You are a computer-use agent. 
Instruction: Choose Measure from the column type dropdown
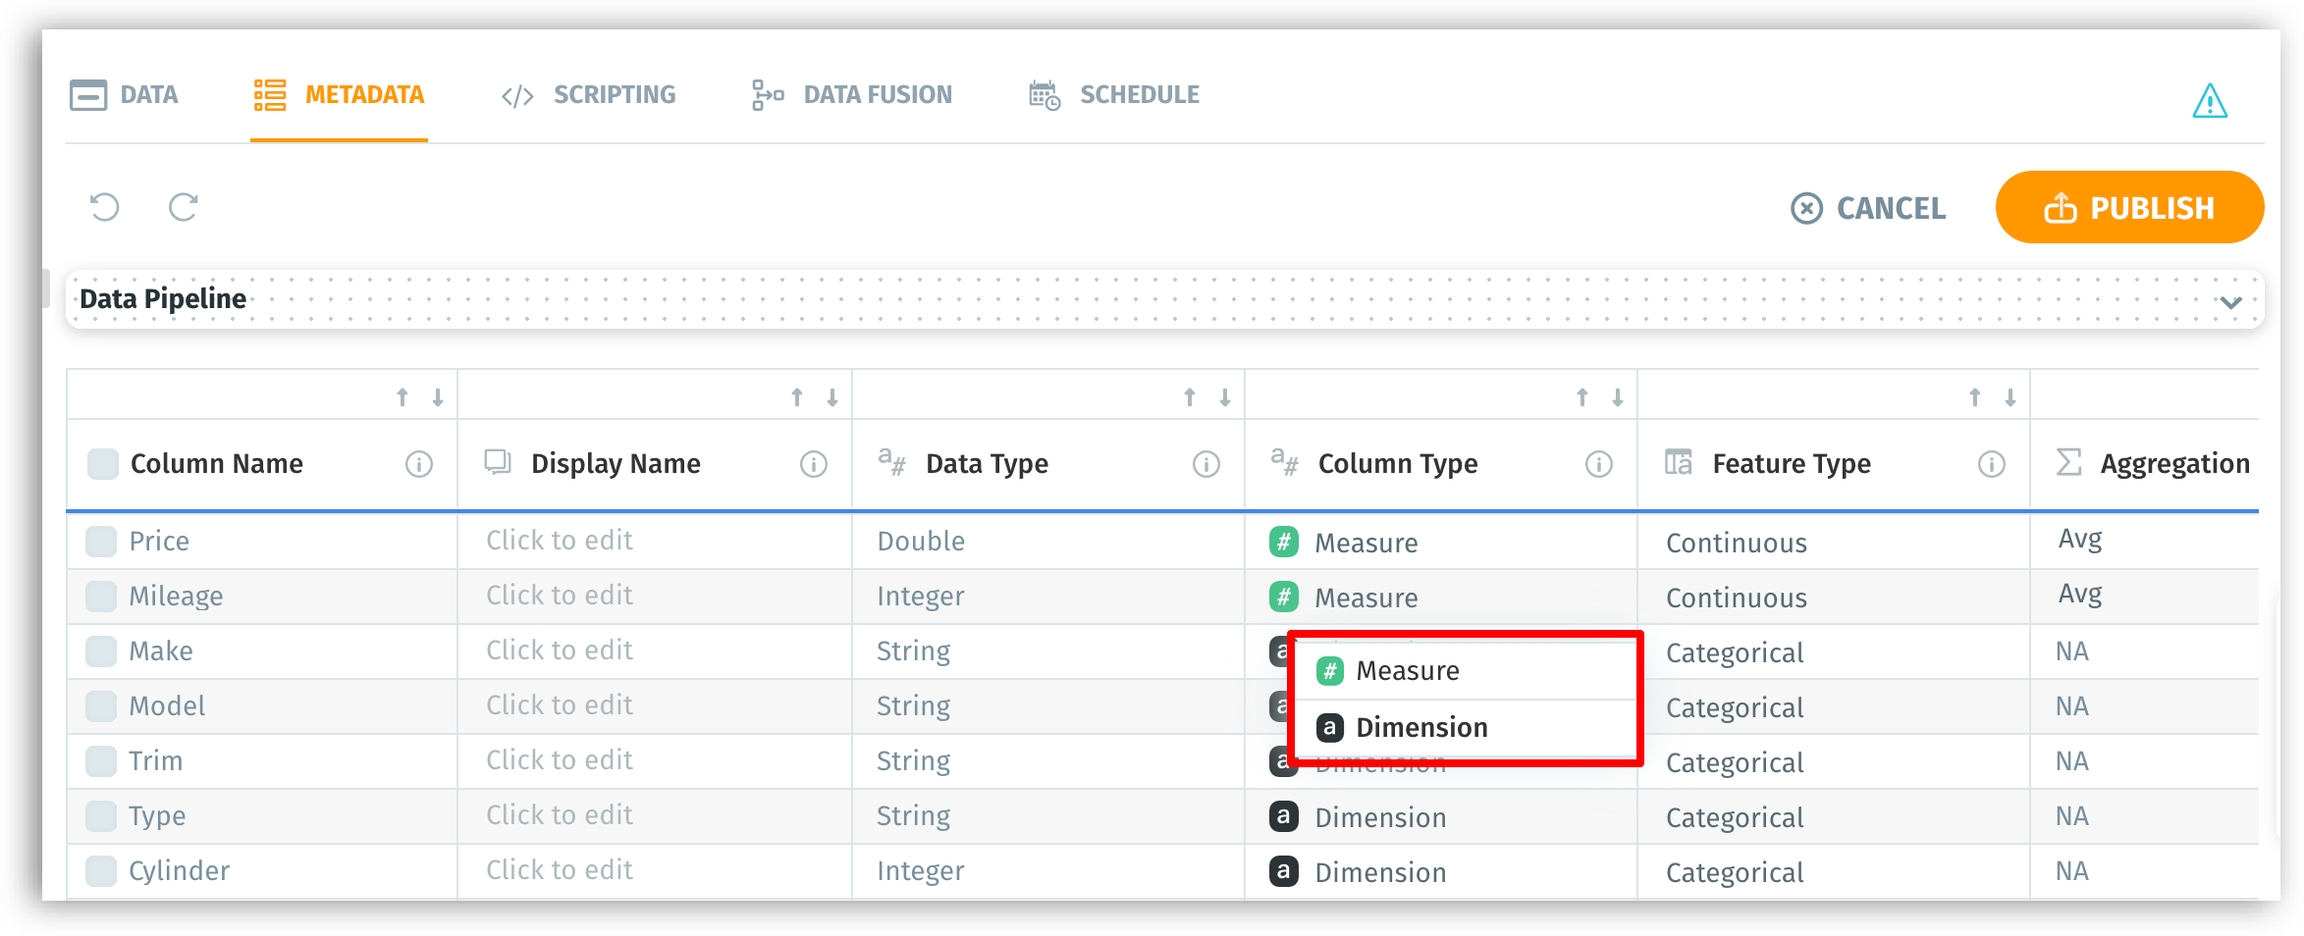click(x=1406, y=671)
